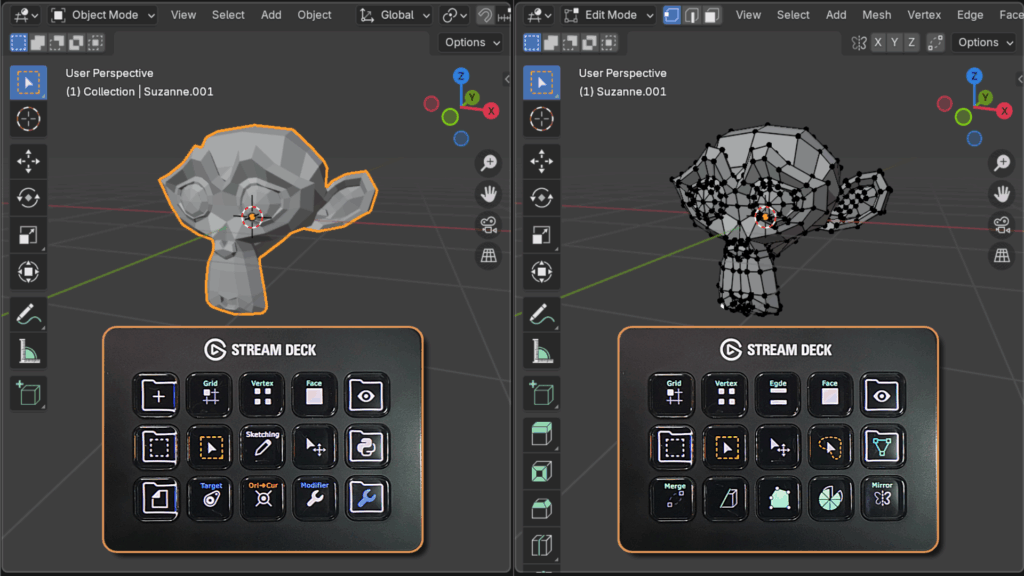Screen dimensions: 1024x576
Task: Click the camera view icon in the Object Mode viewport
Action: pos(489,225)
